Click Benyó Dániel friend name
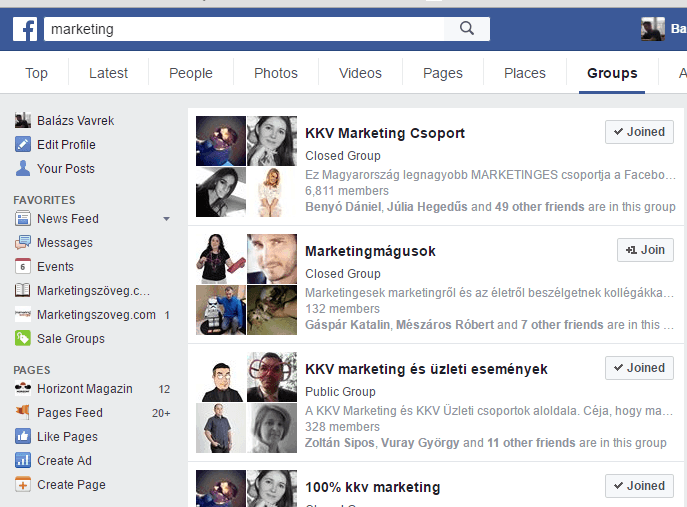The image size is (687, 507). [343, 207]
